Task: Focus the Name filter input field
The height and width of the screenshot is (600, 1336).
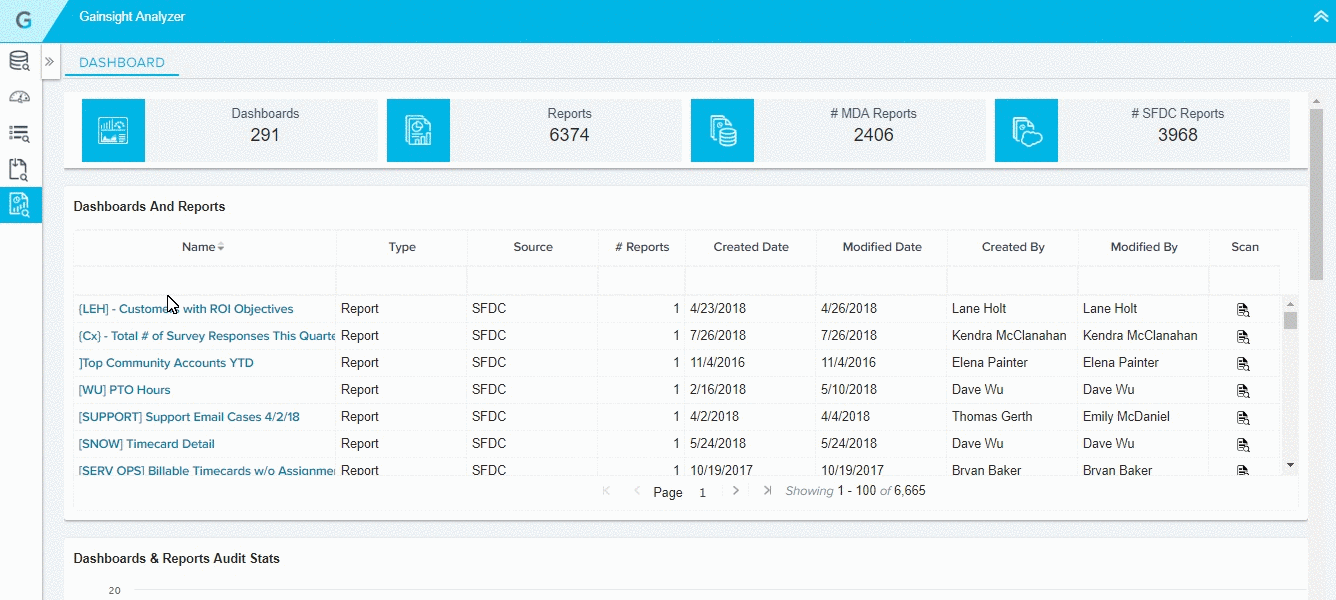Action: (205, 280)
